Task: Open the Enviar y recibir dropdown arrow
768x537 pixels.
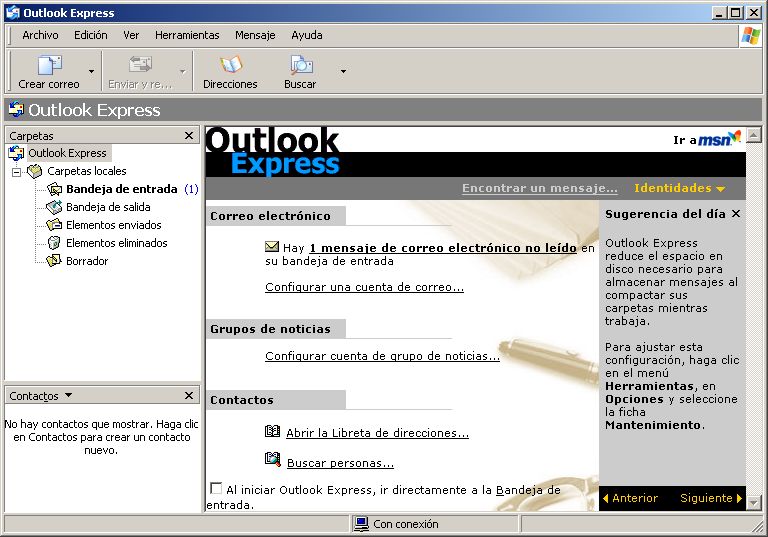Action: [x=183, y=72]
